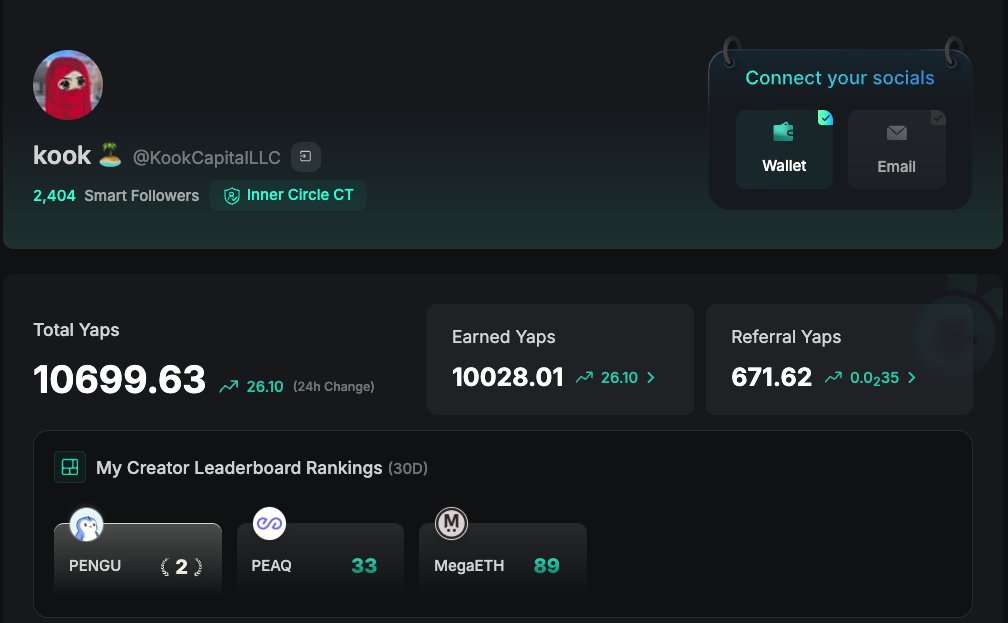Expand the Referral Yaps chevron arrow
Screen dimensions: 1008x623
tap(912, 377)
